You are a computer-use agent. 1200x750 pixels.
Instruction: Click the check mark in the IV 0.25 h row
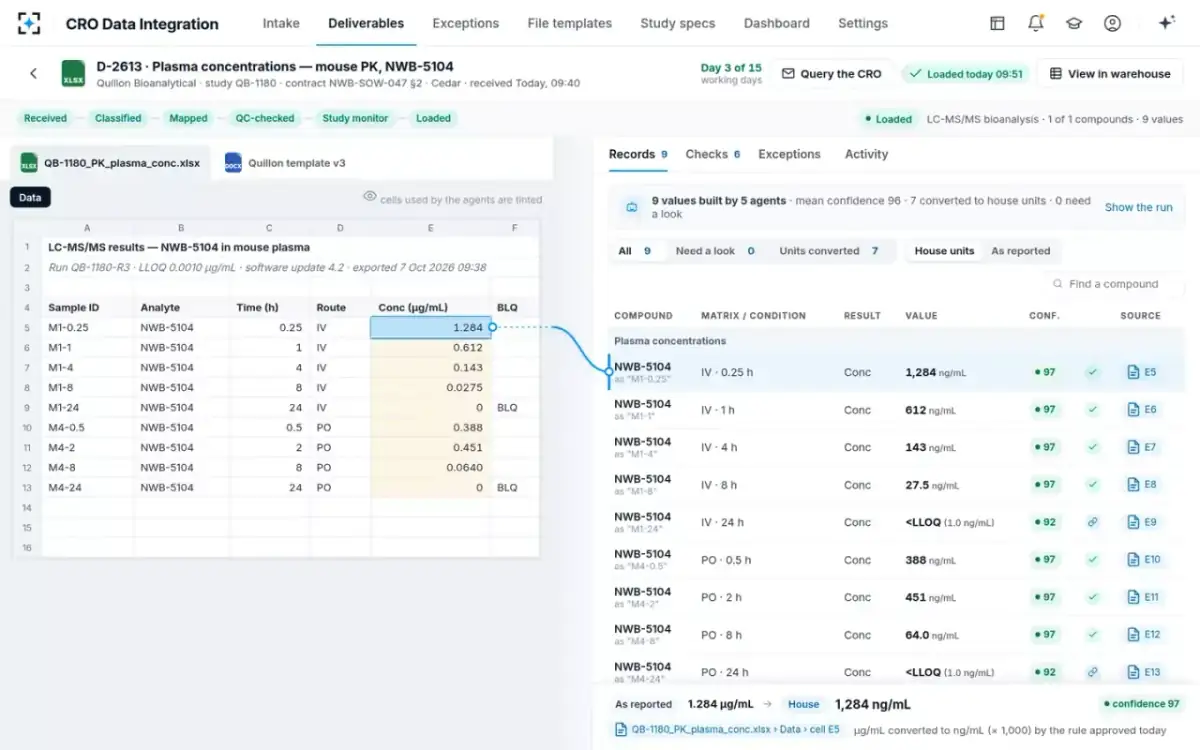coord(1092,372)
